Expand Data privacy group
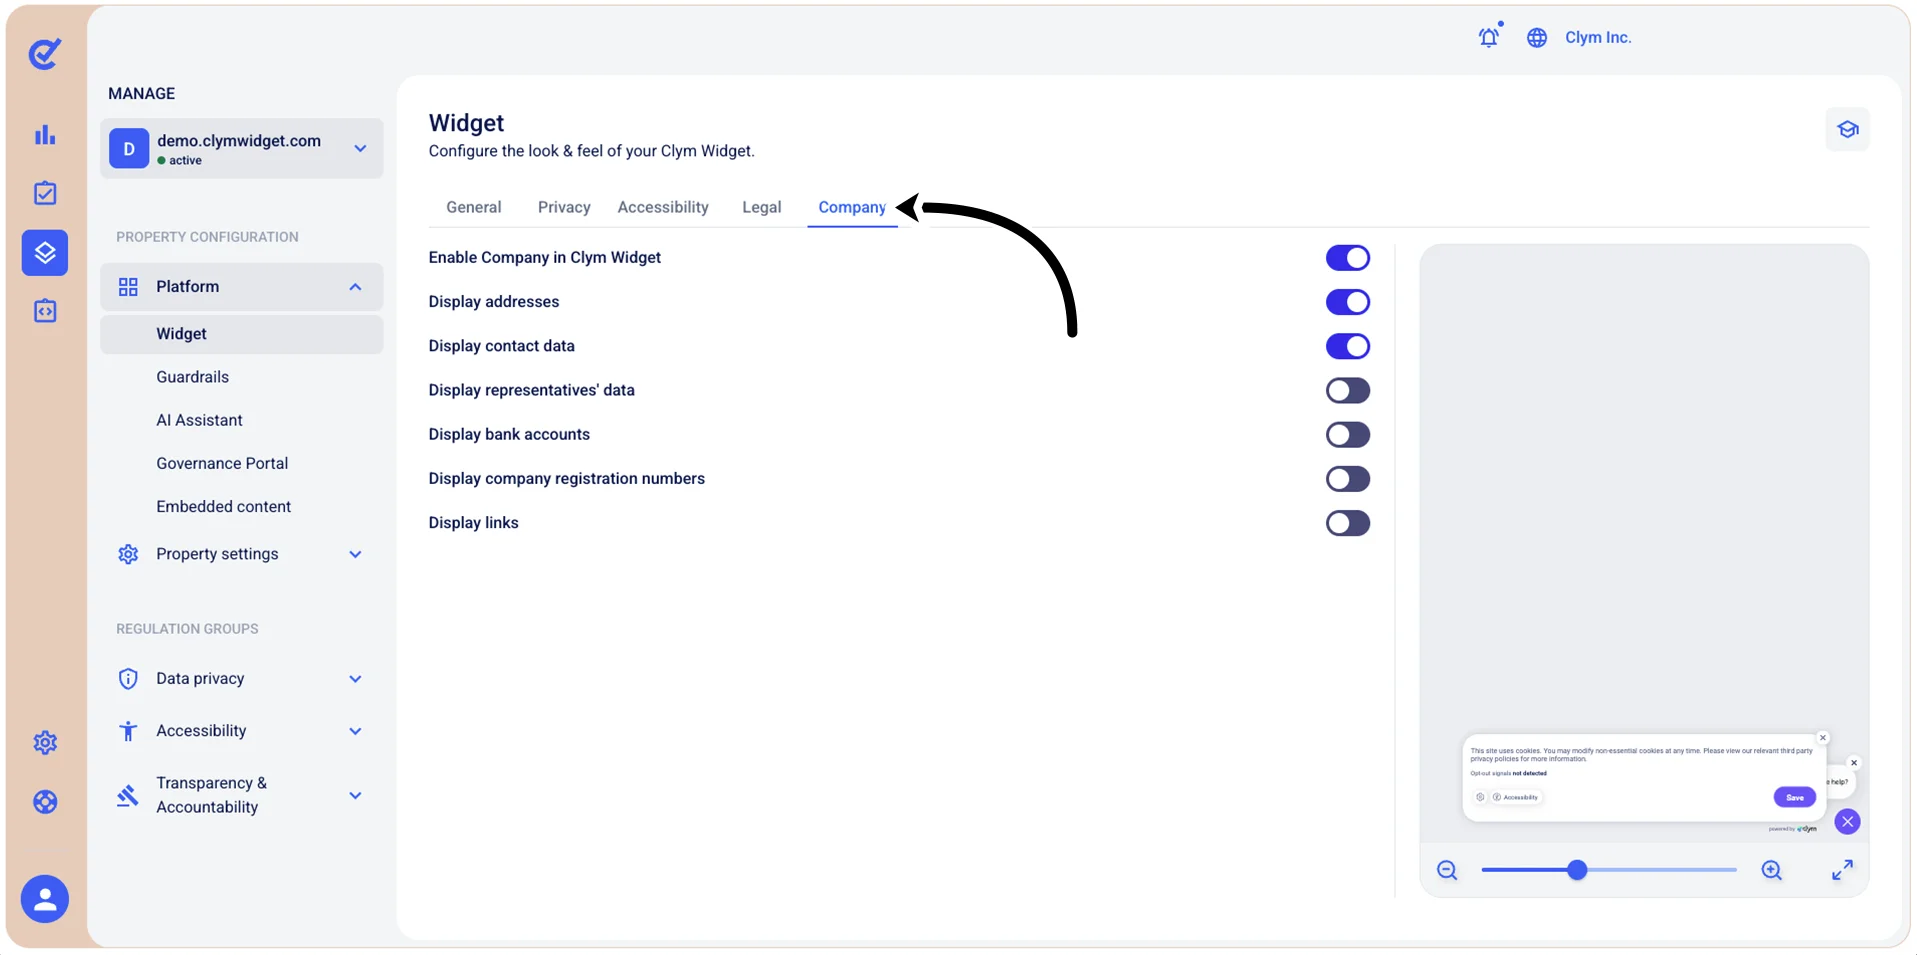Image resolution: width=1917 pixels, height=955 pixels. [241, 679]
